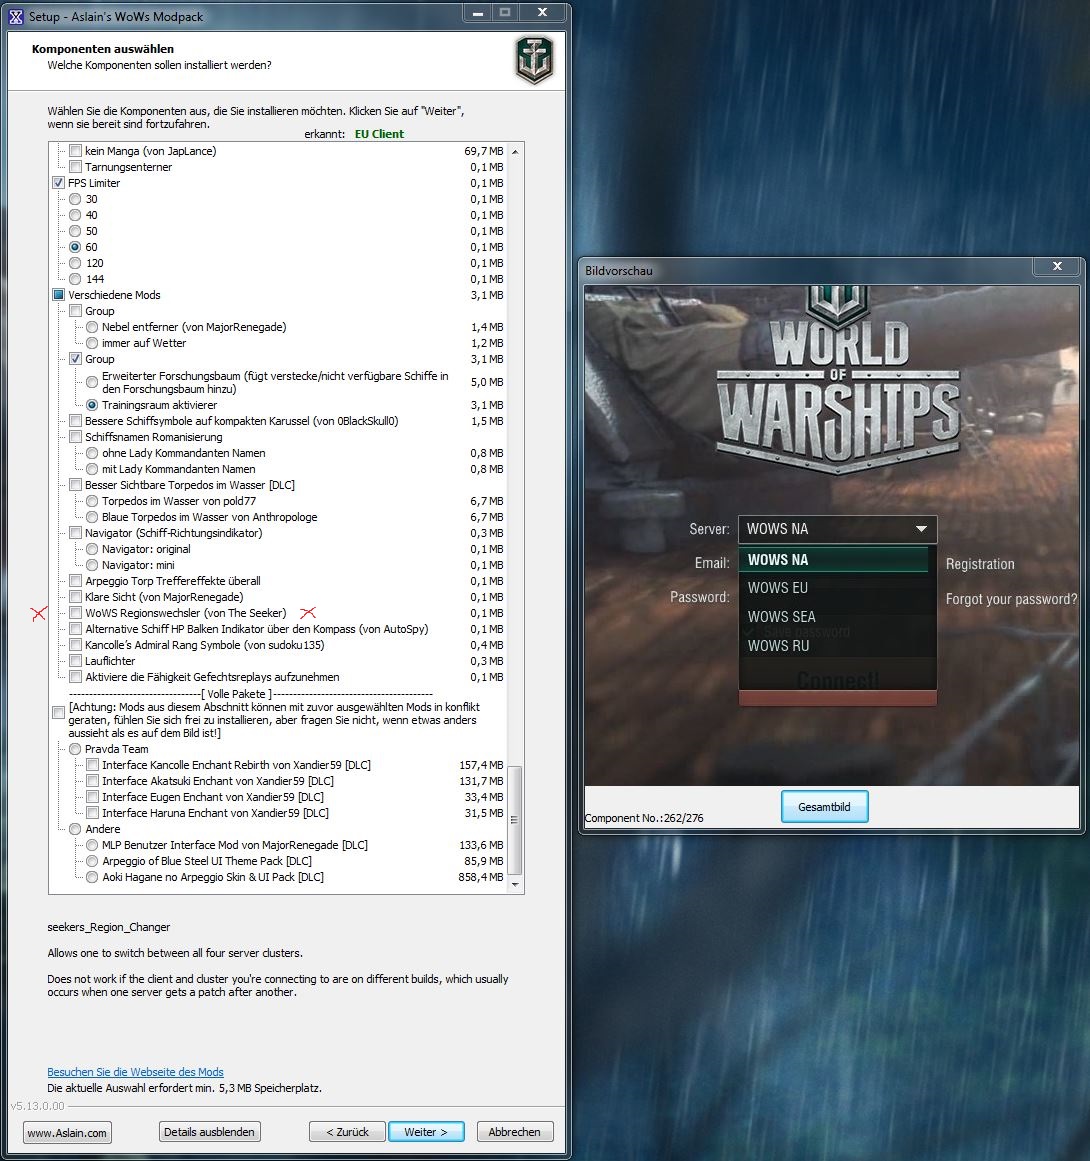Click the World of Warships shield logo
The image size is (1090, 1161).
coord(534,60)
